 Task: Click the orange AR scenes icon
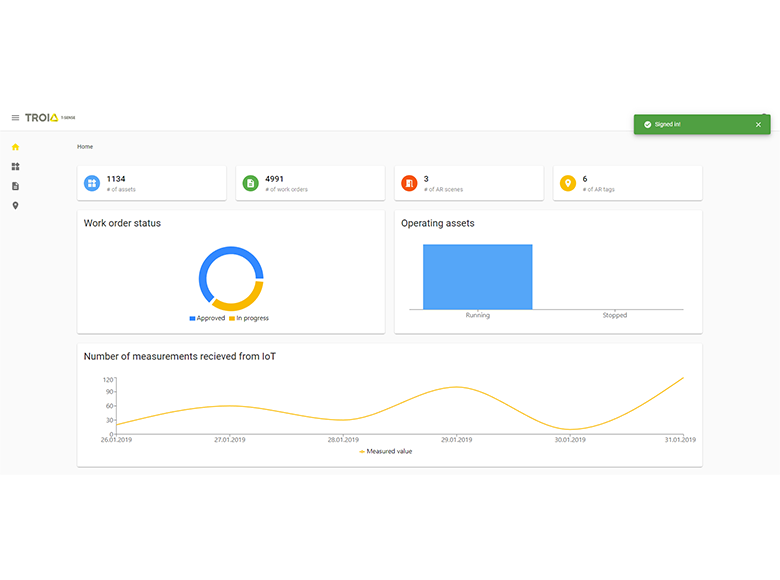(x=409, y=184)
